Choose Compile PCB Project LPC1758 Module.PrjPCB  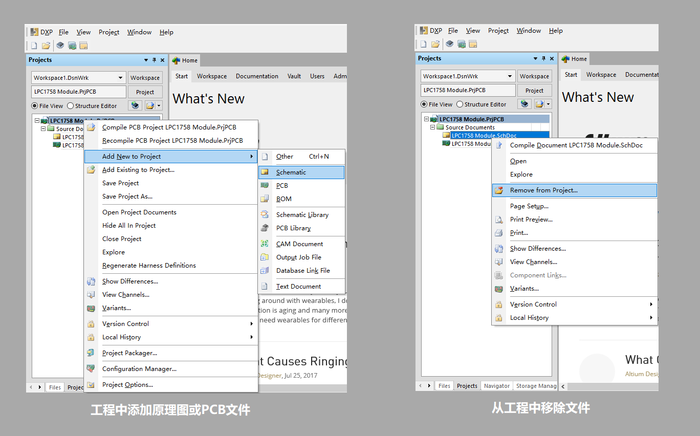click(171, 128)
